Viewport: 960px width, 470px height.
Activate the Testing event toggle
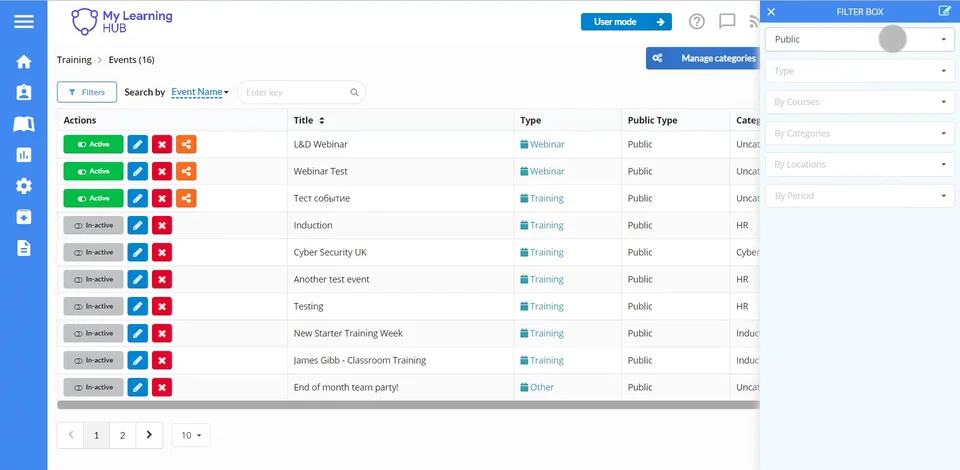(x=93, y=306)
